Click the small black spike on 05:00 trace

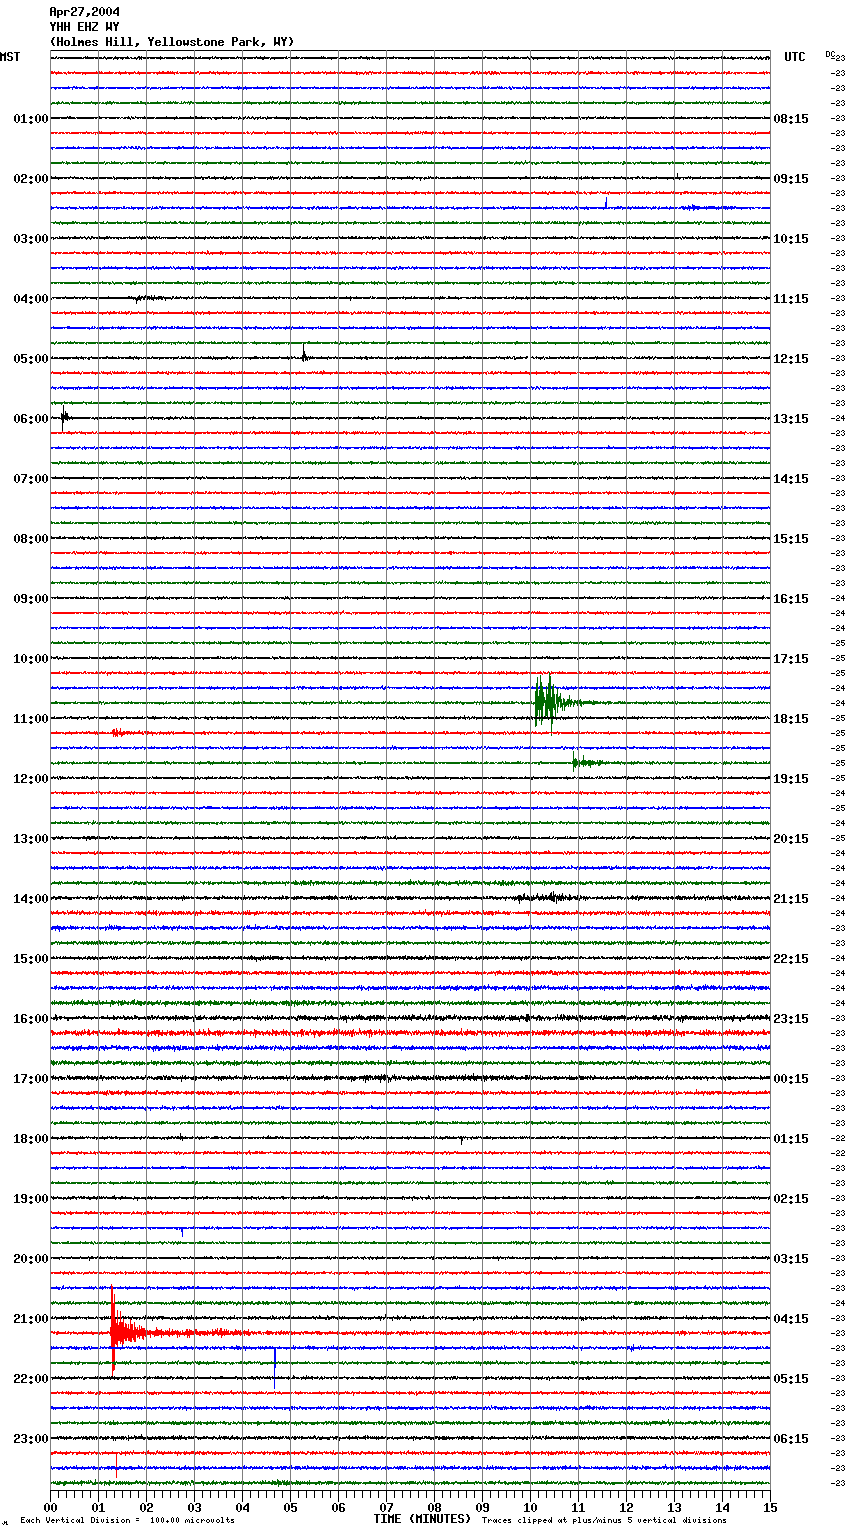coord(304,354)
